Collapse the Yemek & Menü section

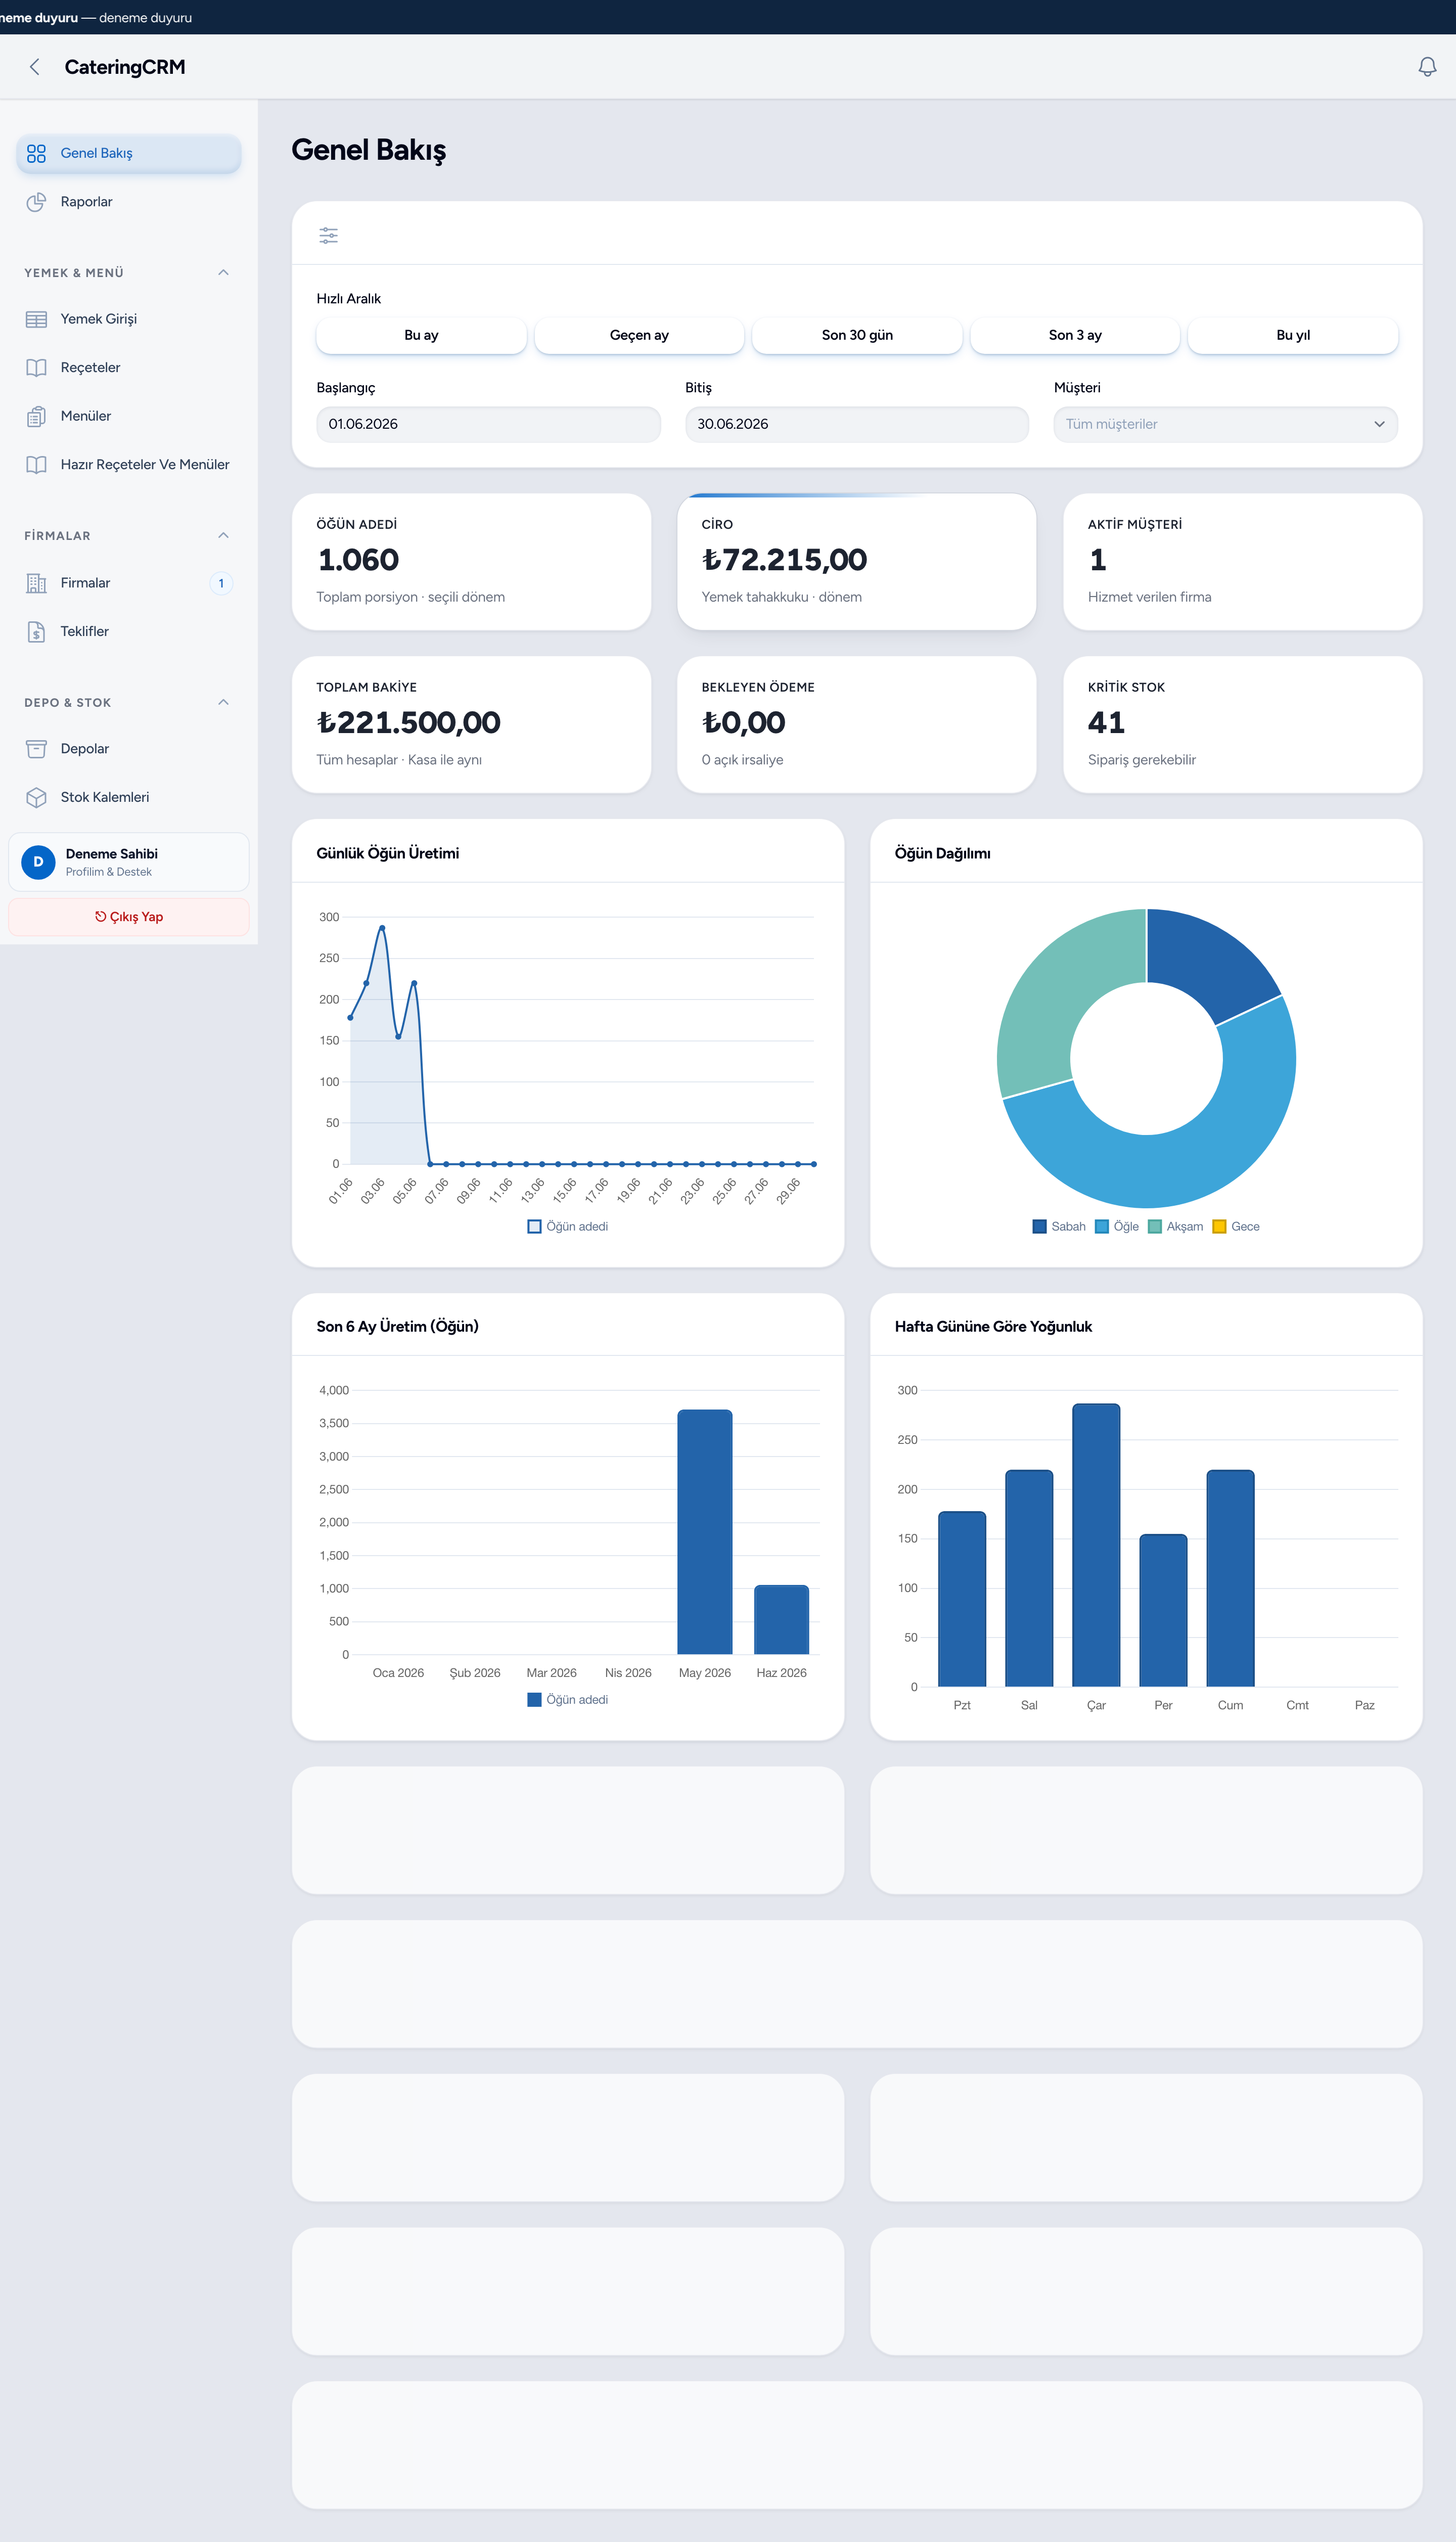click(x=224, y=273)
